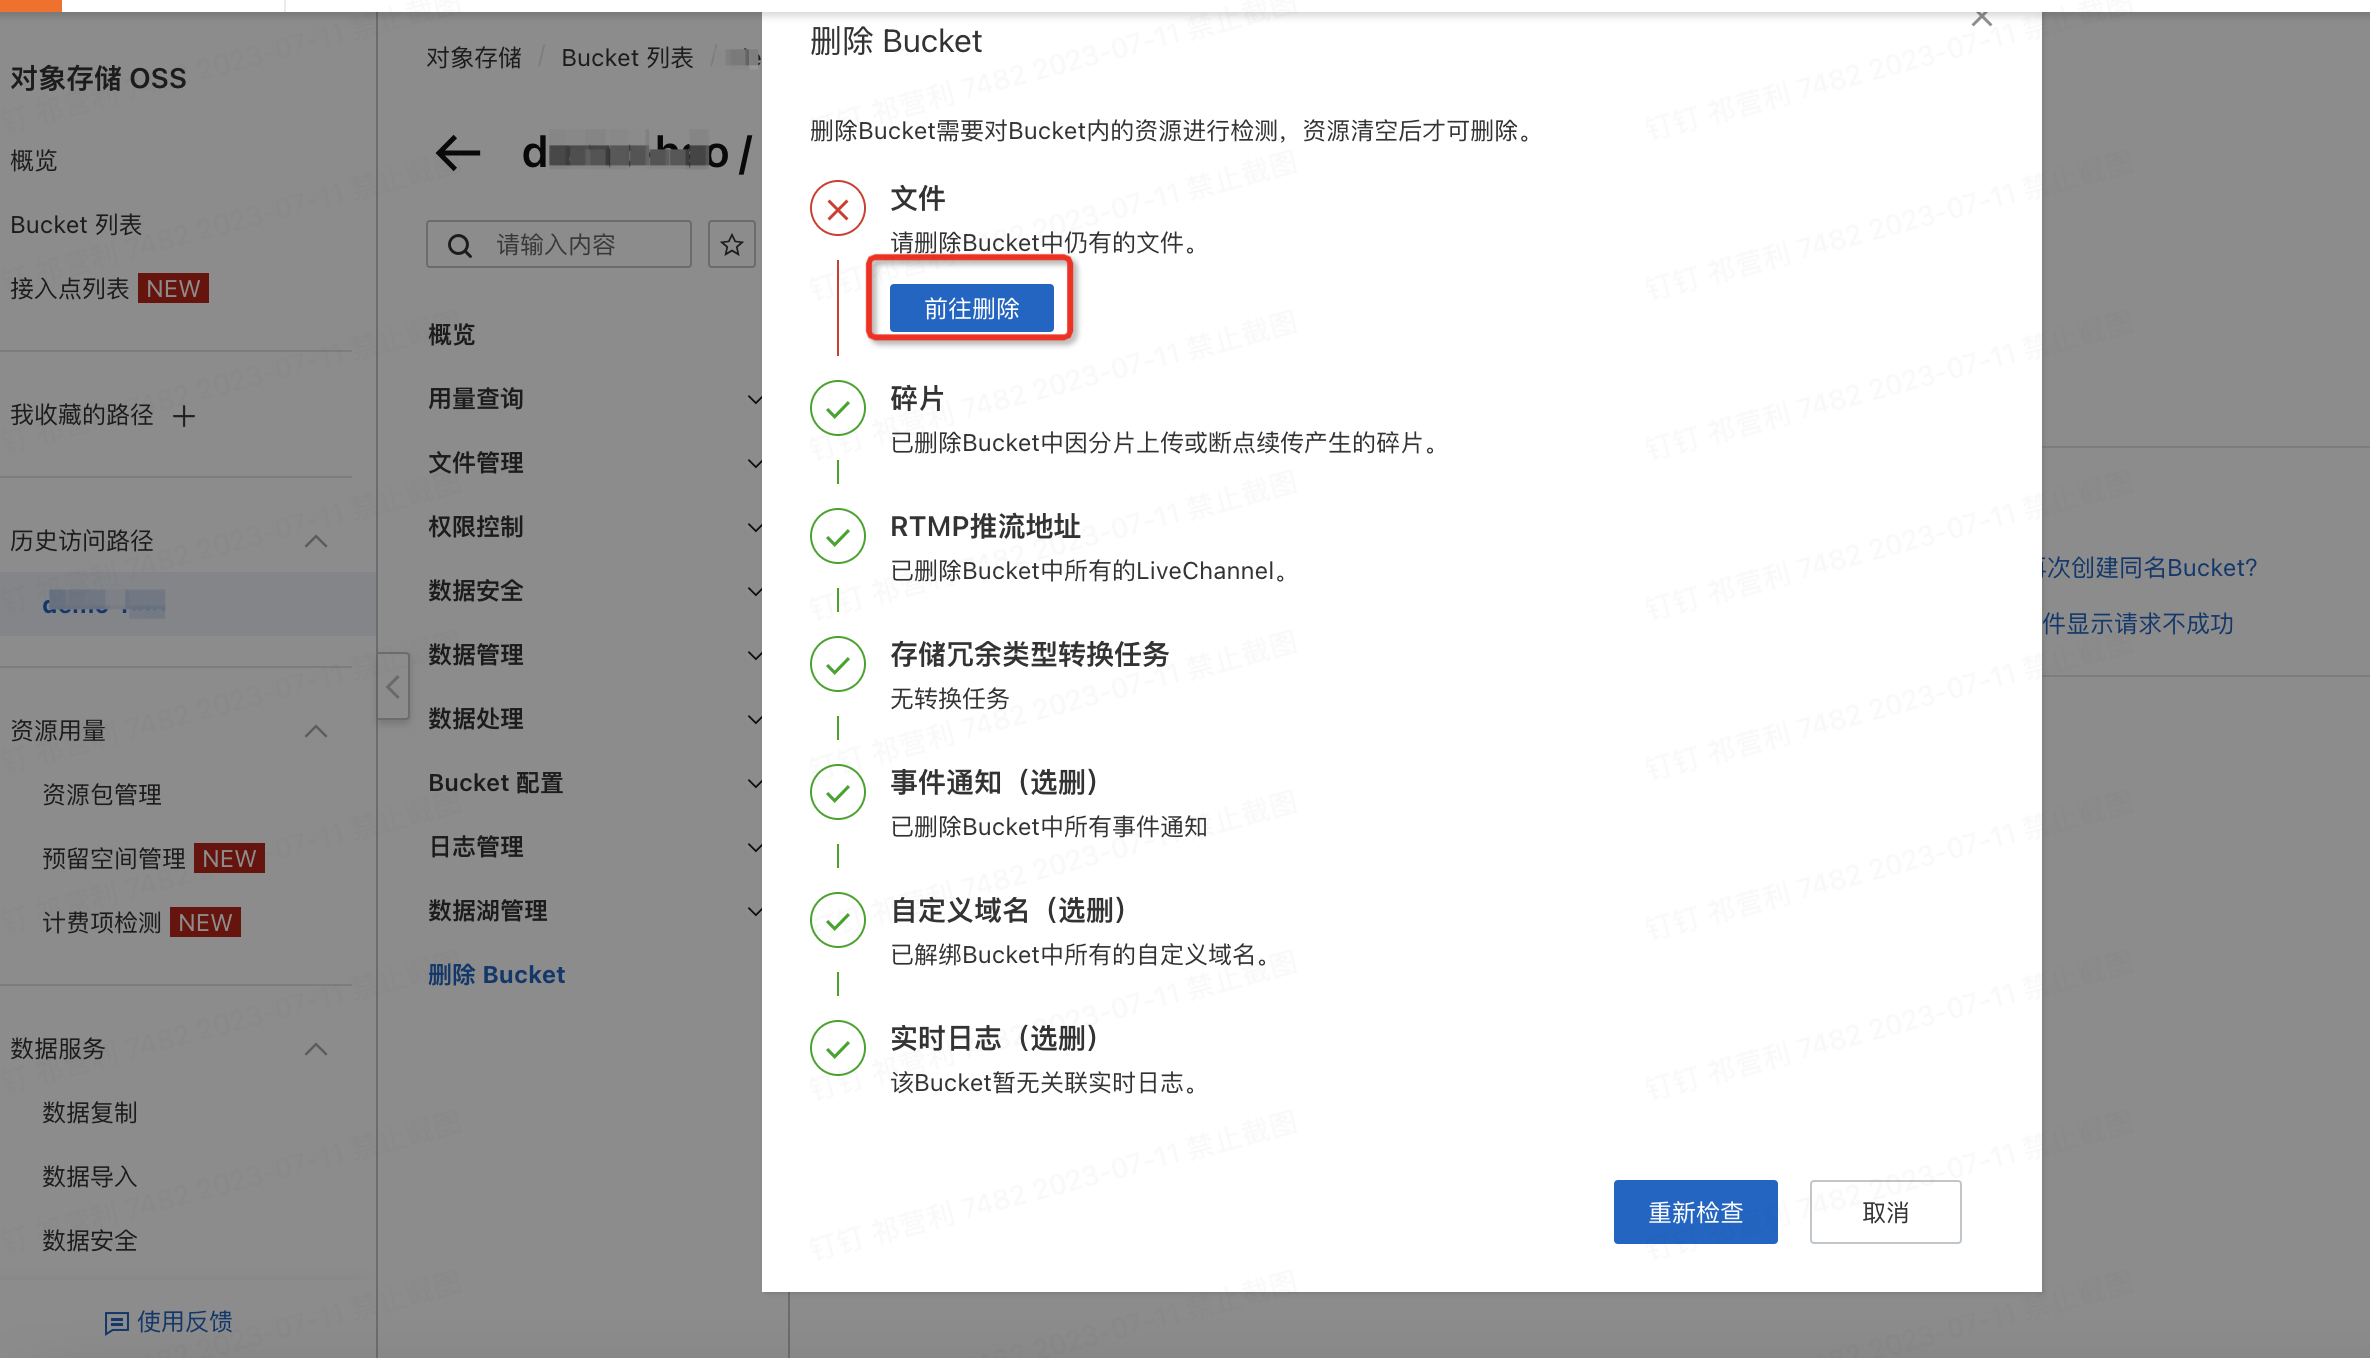Image resolution: width=2370 pixels, height=1358 pixels.
Task: Click the search magnifier icon
Action: coord(459,245)
